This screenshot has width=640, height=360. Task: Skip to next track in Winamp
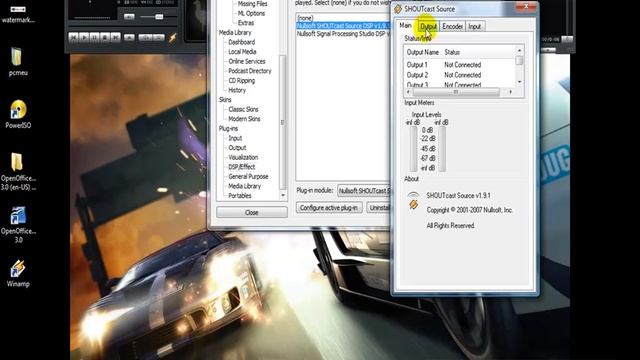point(116,38)
